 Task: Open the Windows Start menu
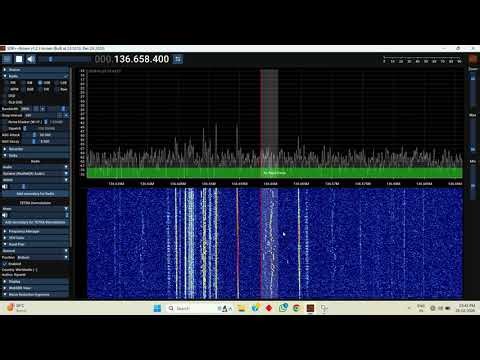coord(157,308)
